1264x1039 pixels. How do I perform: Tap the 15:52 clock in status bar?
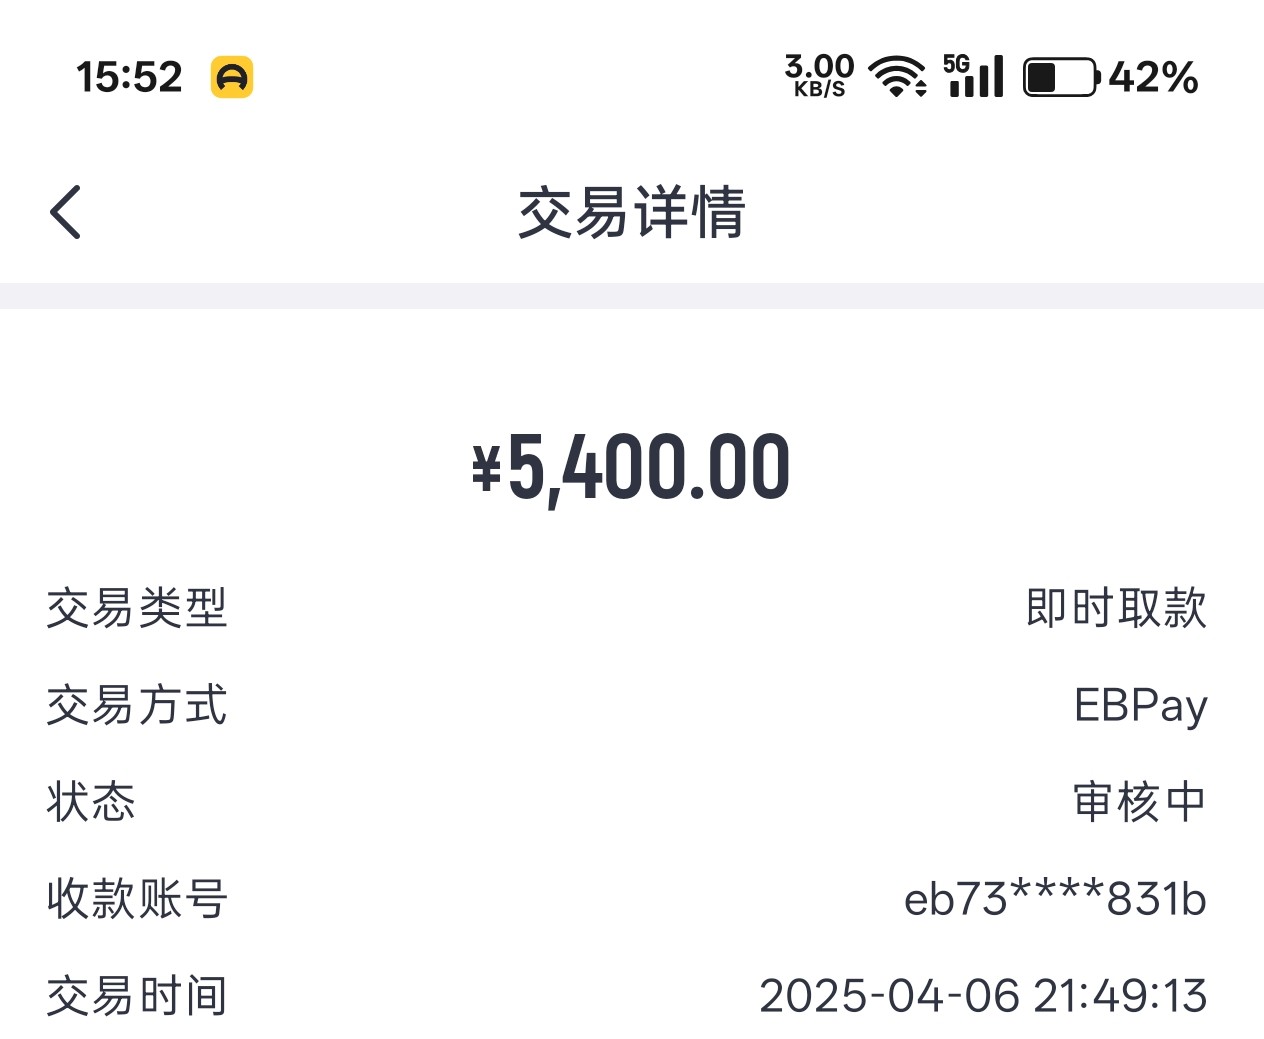coord(129,77)
